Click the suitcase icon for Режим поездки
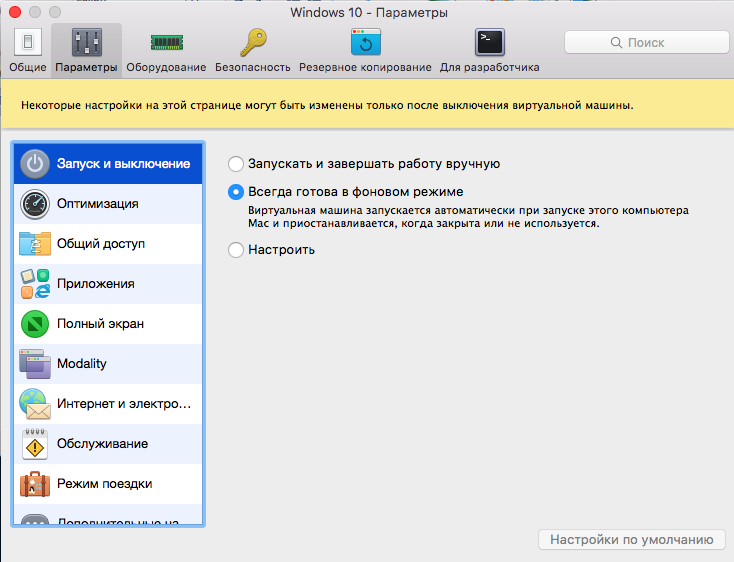 click(35, 484)
